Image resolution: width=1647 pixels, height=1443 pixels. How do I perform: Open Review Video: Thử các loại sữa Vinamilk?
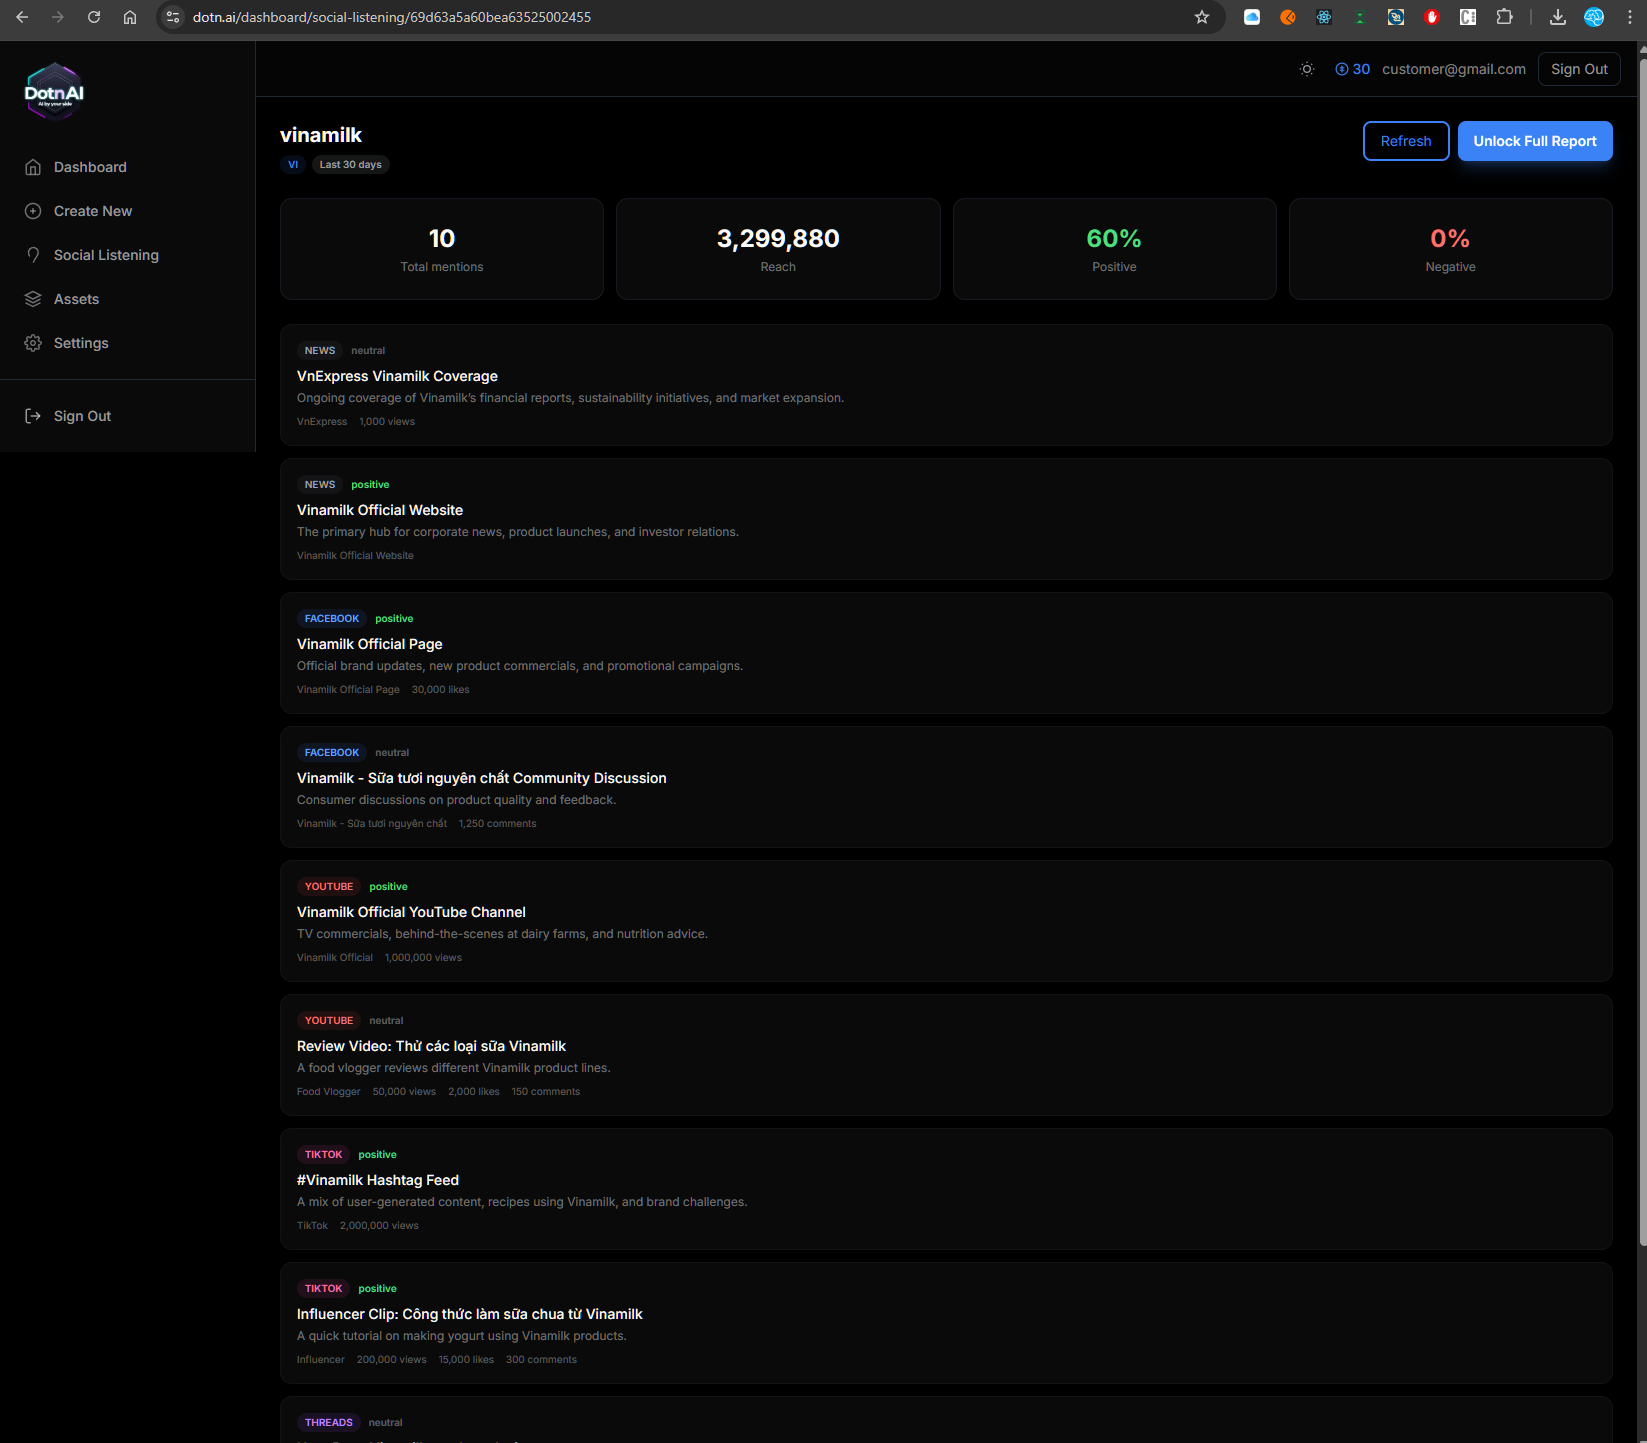(946, 1055)
